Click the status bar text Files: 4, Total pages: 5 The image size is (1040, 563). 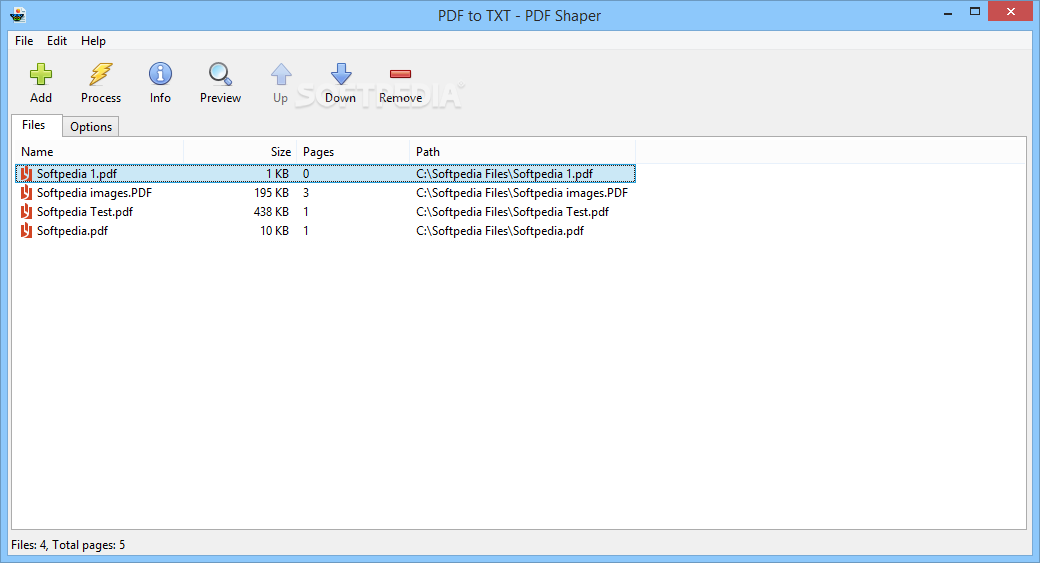pos(68,545)
